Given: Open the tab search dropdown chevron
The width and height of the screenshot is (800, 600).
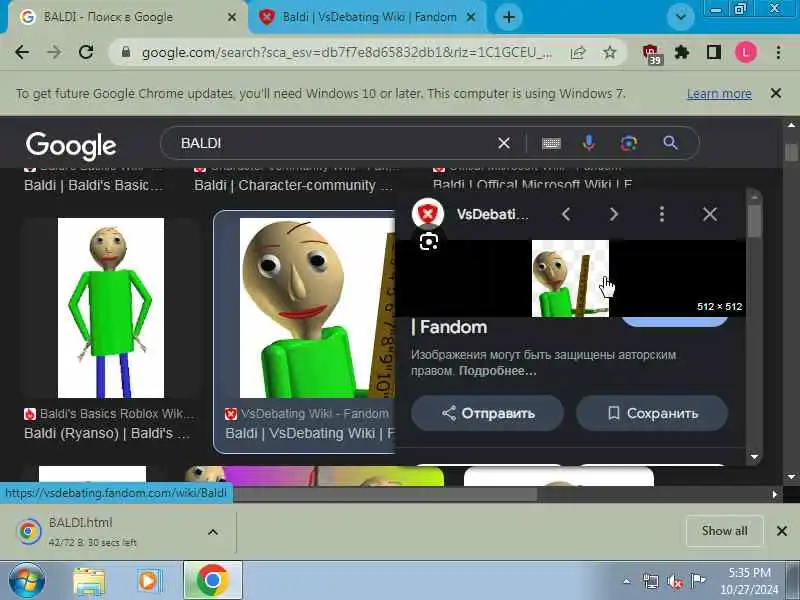Looking at the screenshot, I should coord(680,17).
